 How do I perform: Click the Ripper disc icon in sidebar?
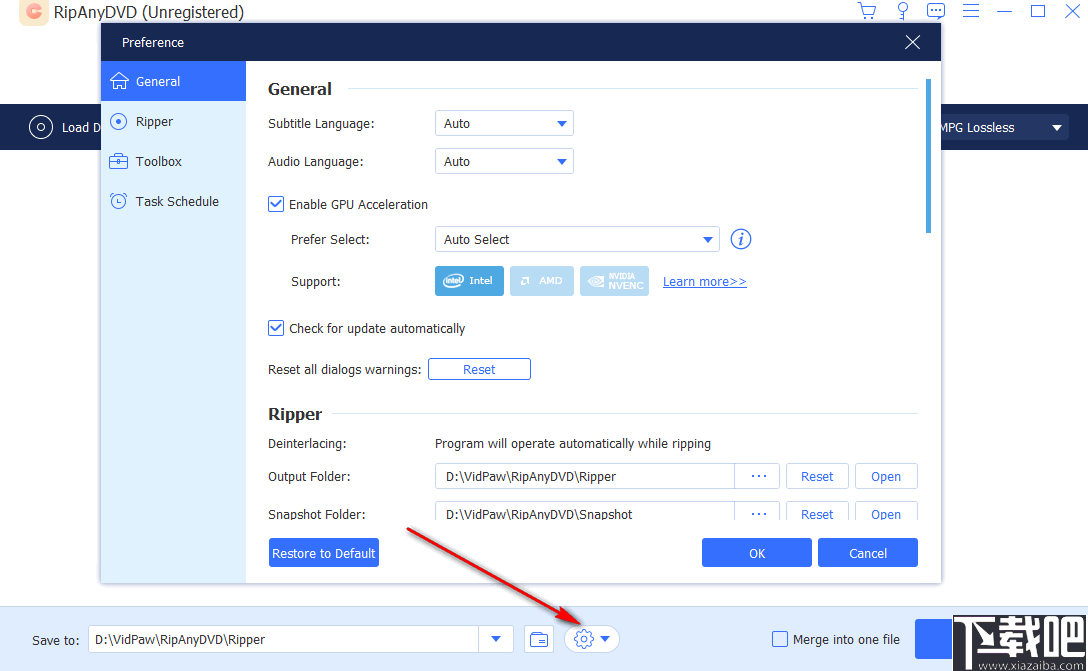119,121
